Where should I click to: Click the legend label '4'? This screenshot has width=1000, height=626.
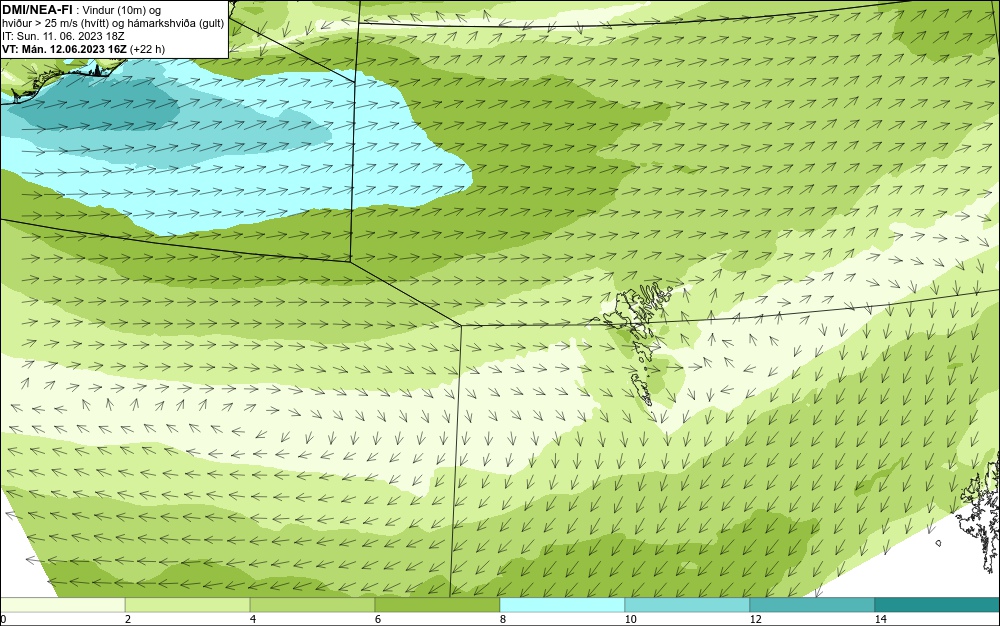tap(253, 619)
